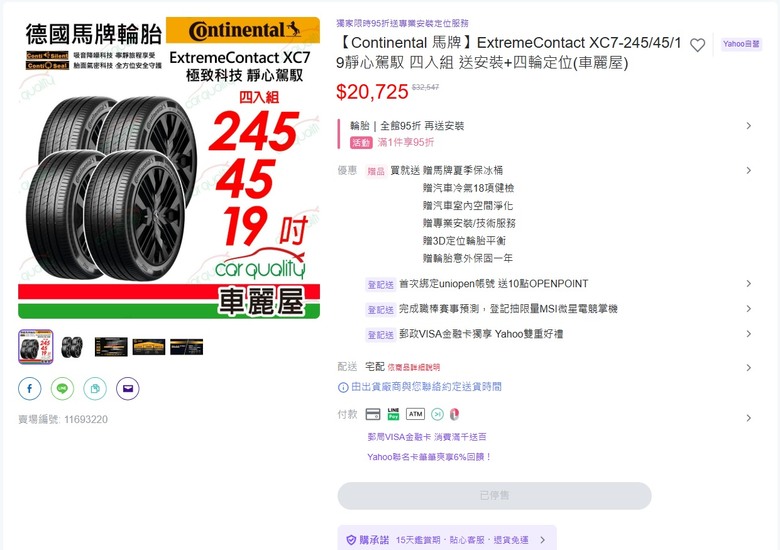The width and height of the screenshot is (780, 550).
Task: Select the second tire thumbnail image
Action: tap(72, 347)
